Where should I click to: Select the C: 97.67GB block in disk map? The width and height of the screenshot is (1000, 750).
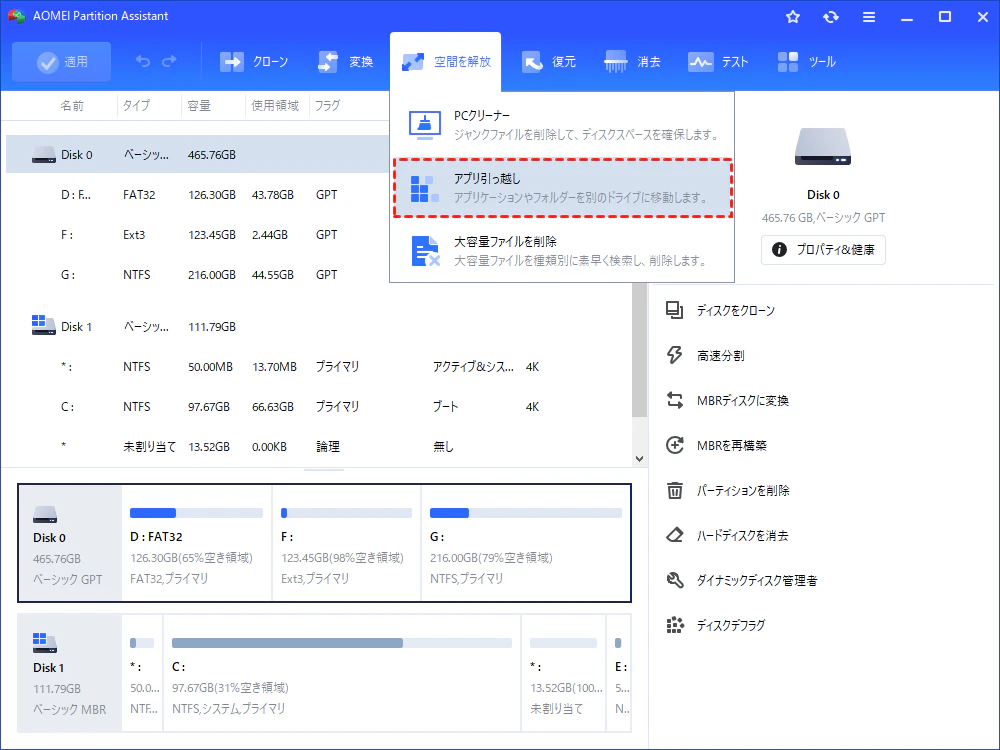point(342,673)
